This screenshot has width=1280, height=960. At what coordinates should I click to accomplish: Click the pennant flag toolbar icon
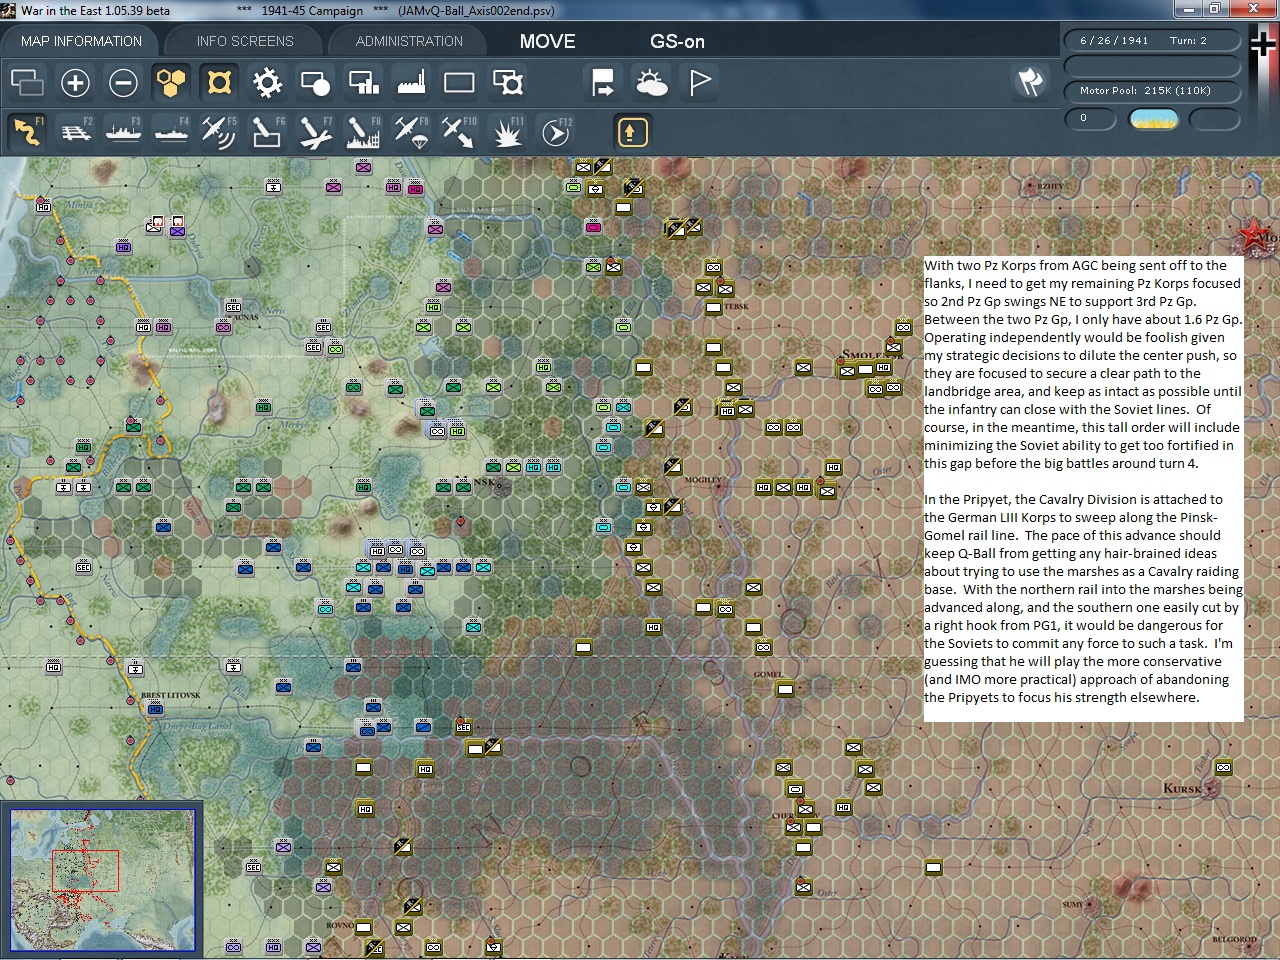pos(699,82)
